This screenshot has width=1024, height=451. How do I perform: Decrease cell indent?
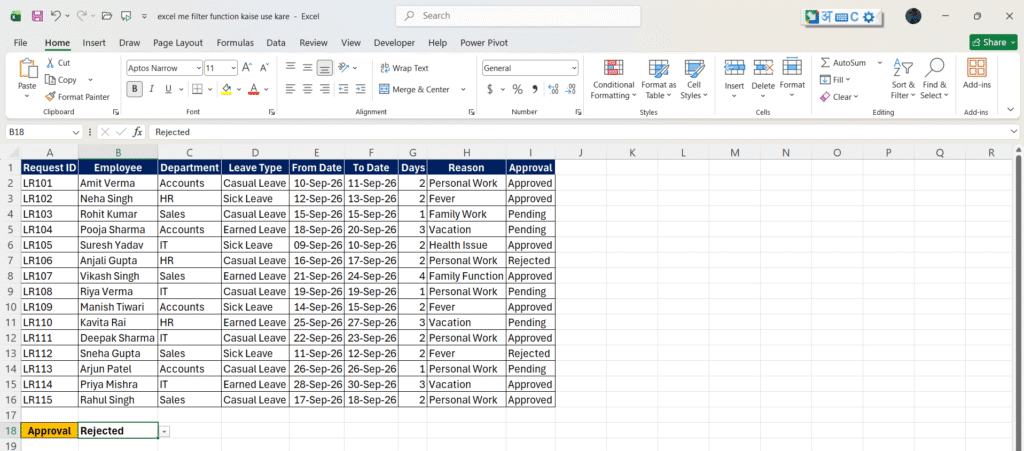pyautogui.click(x=344, y=89)
